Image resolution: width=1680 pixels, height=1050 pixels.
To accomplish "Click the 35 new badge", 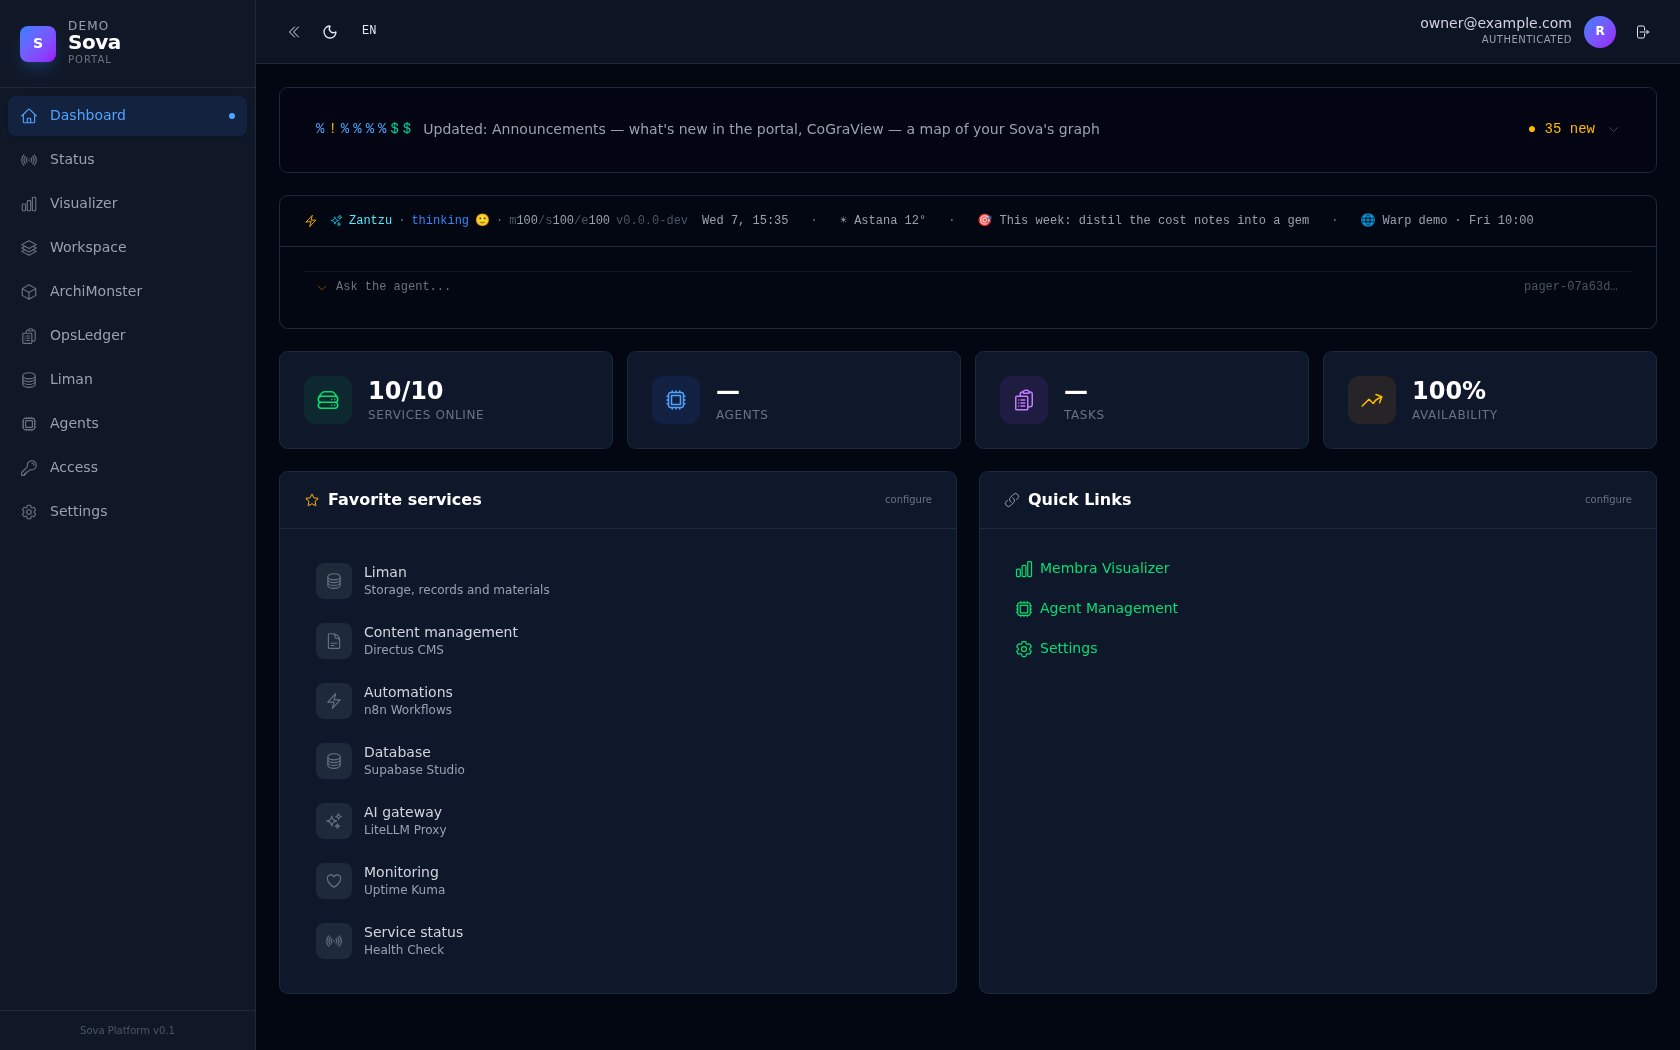I will pyautogui.click(x=1562, y=129).
